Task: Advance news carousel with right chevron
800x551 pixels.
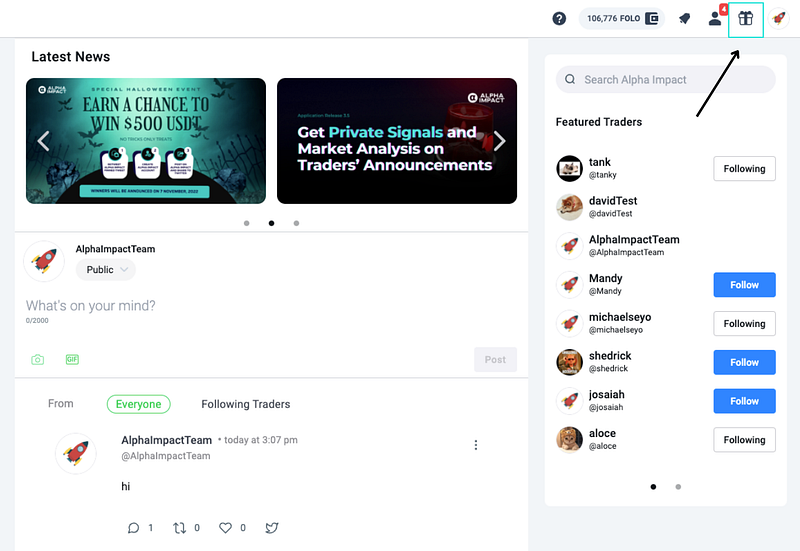Action: coord(499,141)
